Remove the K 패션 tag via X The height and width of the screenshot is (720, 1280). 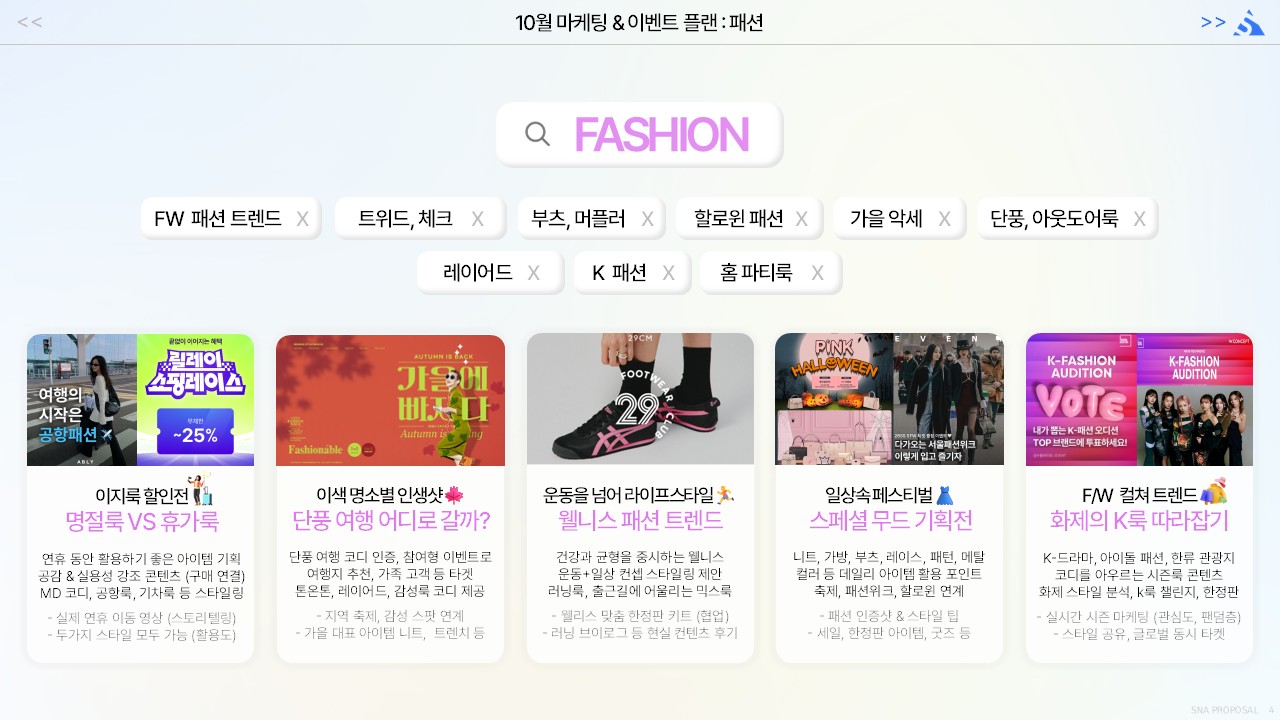pos(668,273)
